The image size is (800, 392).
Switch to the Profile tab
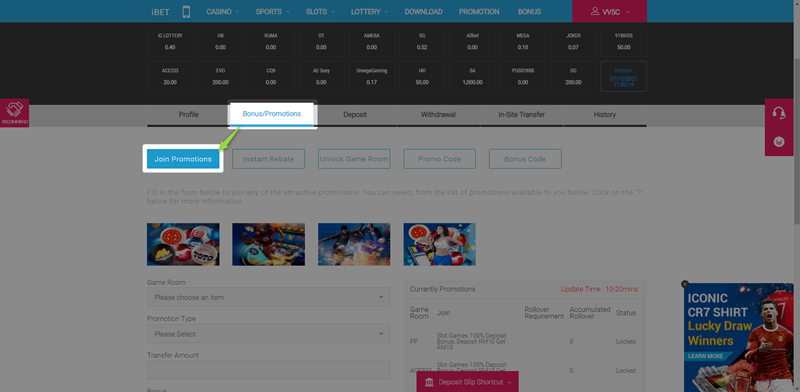click(188, 115)
